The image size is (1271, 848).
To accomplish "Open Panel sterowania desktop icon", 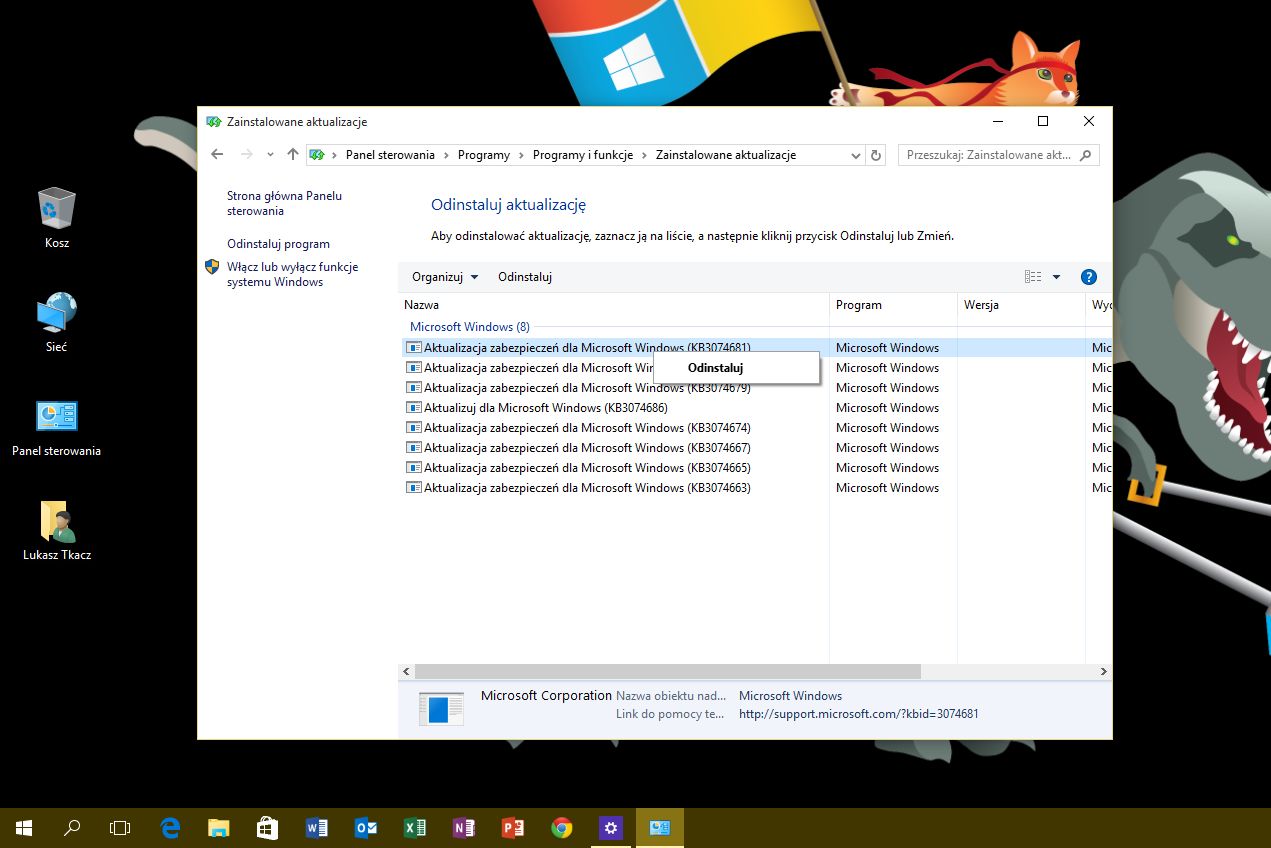I will 57,425.
